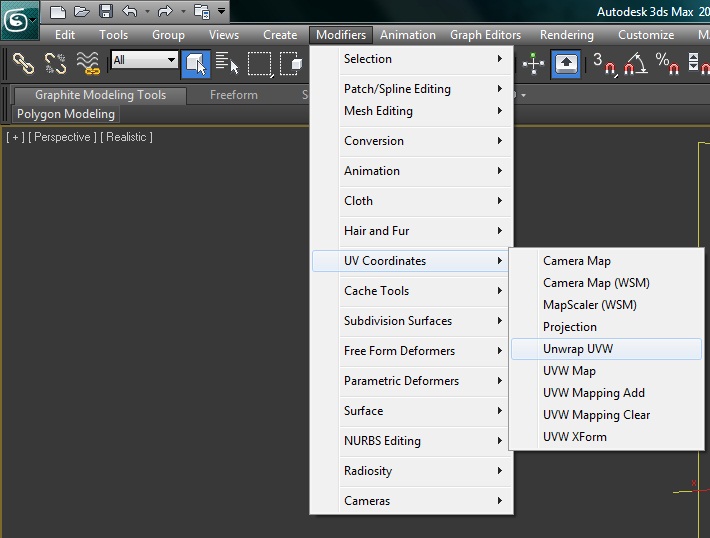The width and height of the screenshot is (710, 538).
Task: Switch to the Freeform ribbon tab
Action: (x=234, y=95)
